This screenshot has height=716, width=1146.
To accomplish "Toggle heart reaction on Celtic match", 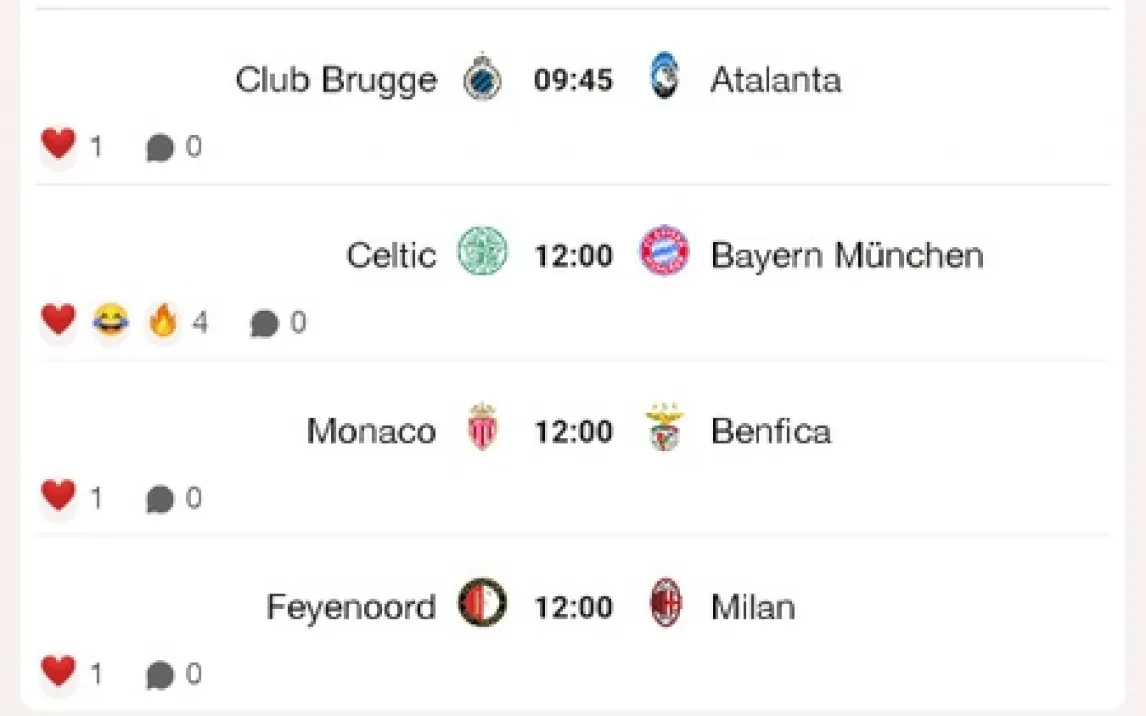I will (58, 320).
